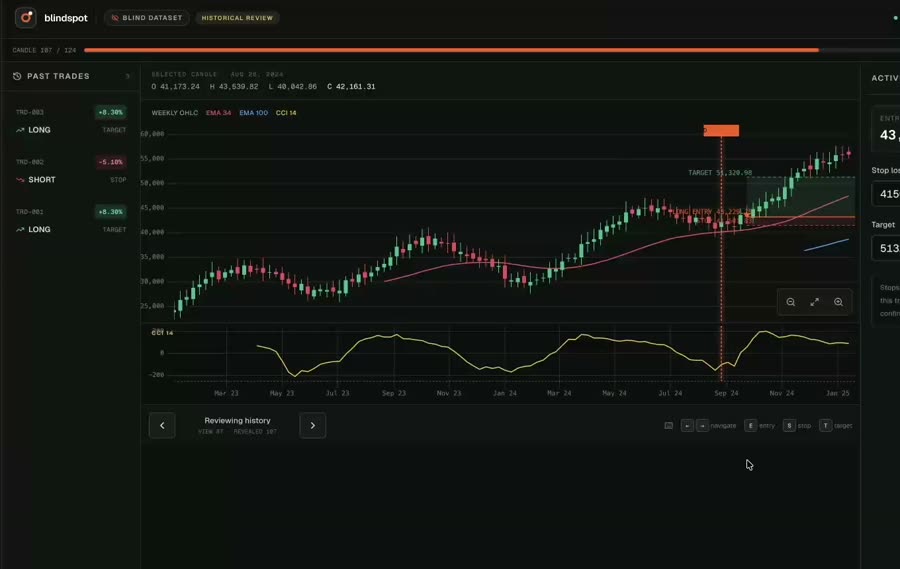Click the CCI 14 sub-chart label
The image size is (900, 569).
click(x=162, y=332)
